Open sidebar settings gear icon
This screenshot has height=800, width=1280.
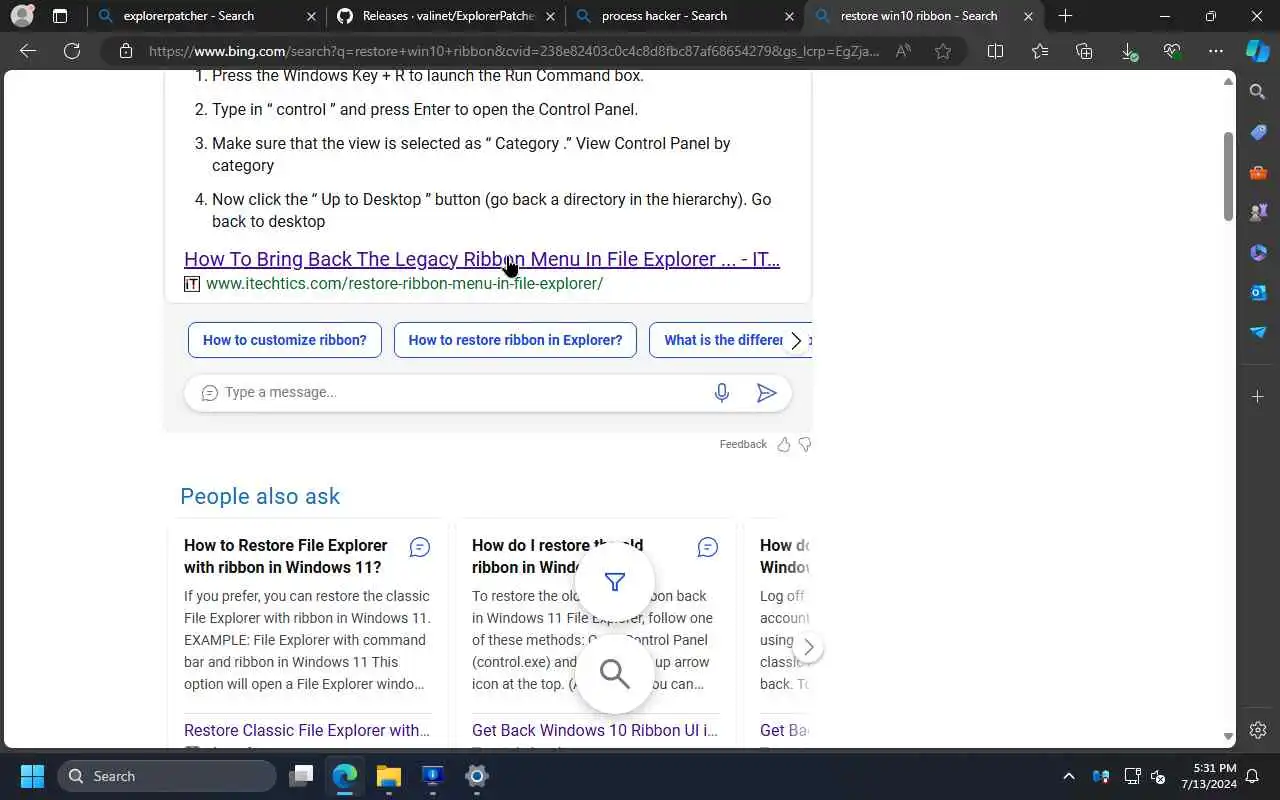pyautogui.click(x=1258, y=730)
